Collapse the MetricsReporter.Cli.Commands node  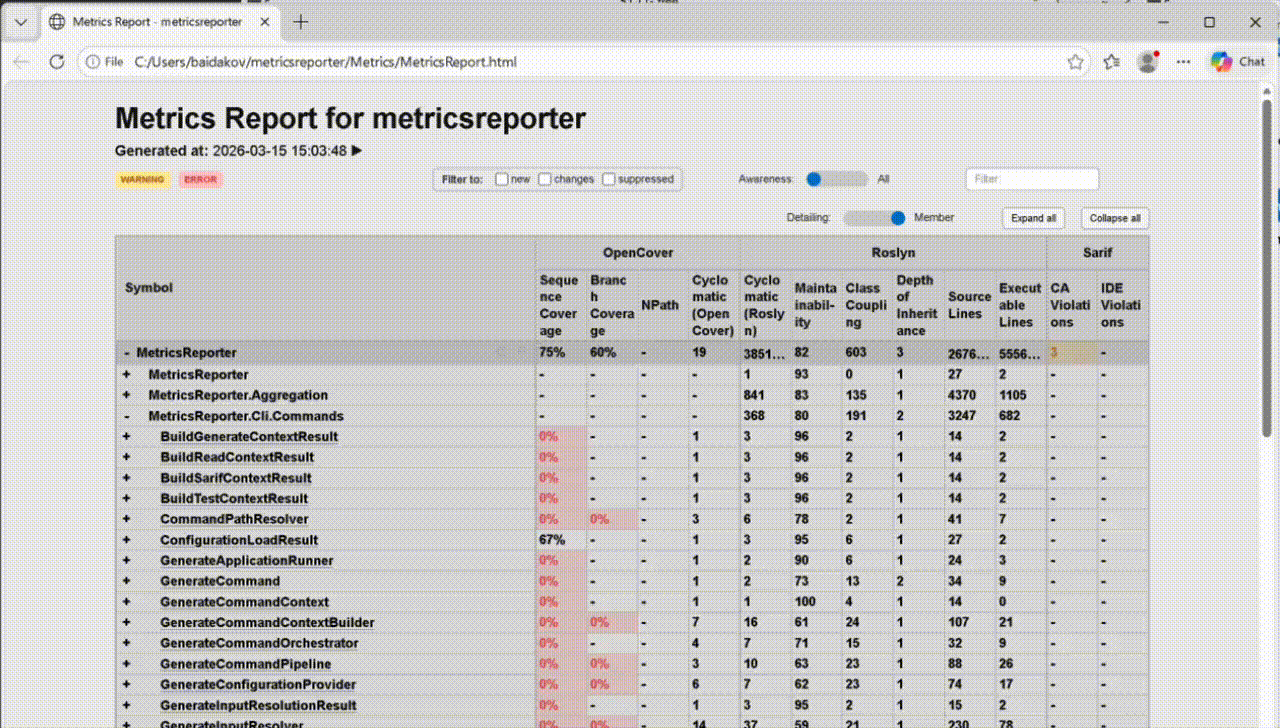tap(125, 416)
